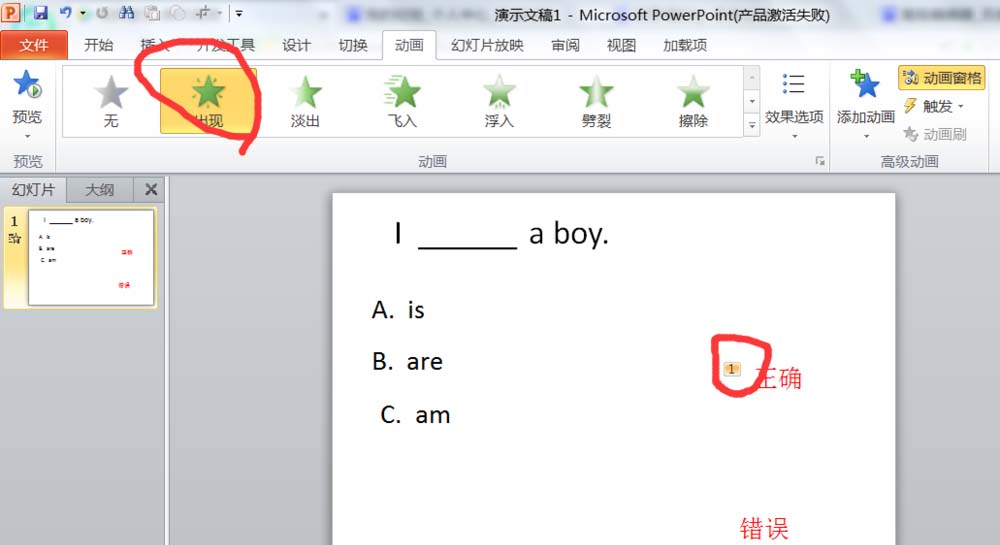Select the red 正确 text box
This screenshot has width=1000, height=545.
point(779,378)
